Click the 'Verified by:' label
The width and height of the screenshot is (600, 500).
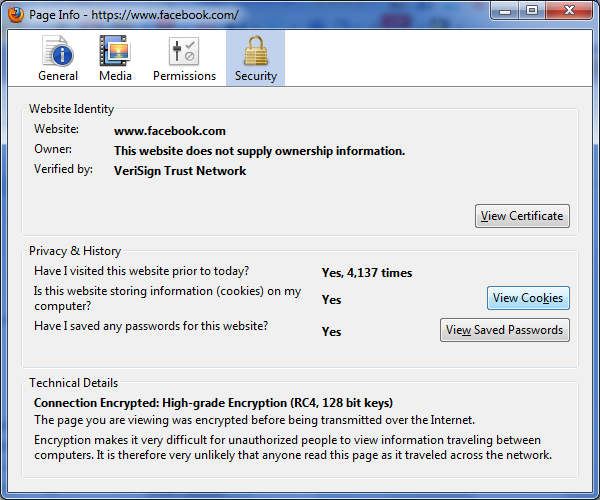click(63, 169)
